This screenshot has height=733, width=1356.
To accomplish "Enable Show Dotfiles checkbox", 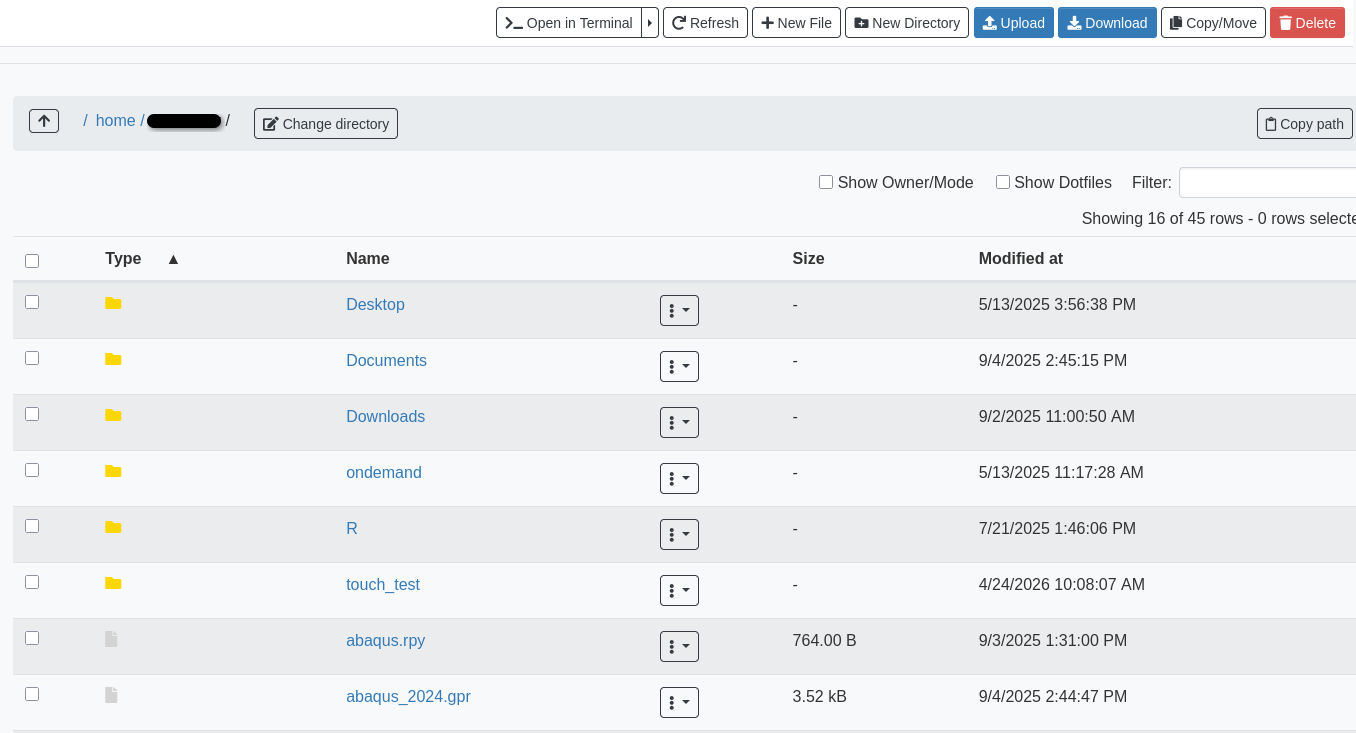I will click(1003, 182).
